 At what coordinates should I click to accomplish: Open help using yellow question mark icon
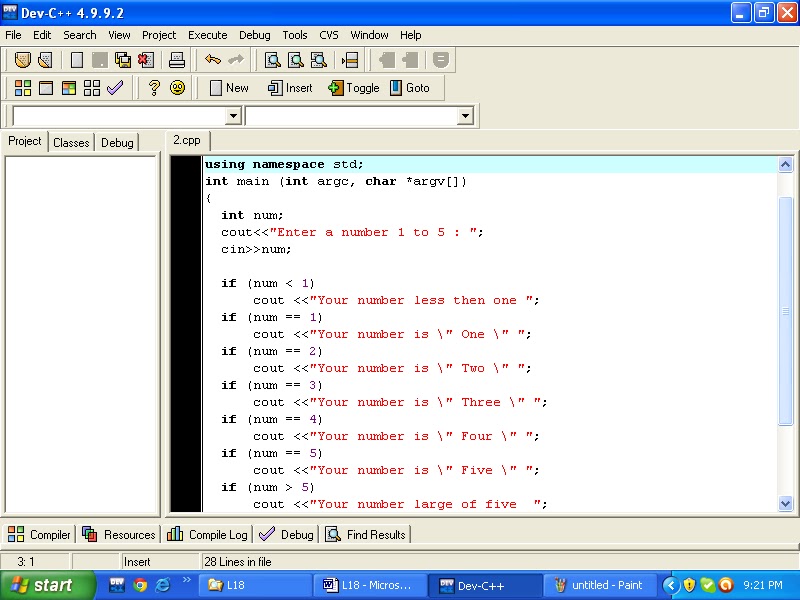[154, 88]
